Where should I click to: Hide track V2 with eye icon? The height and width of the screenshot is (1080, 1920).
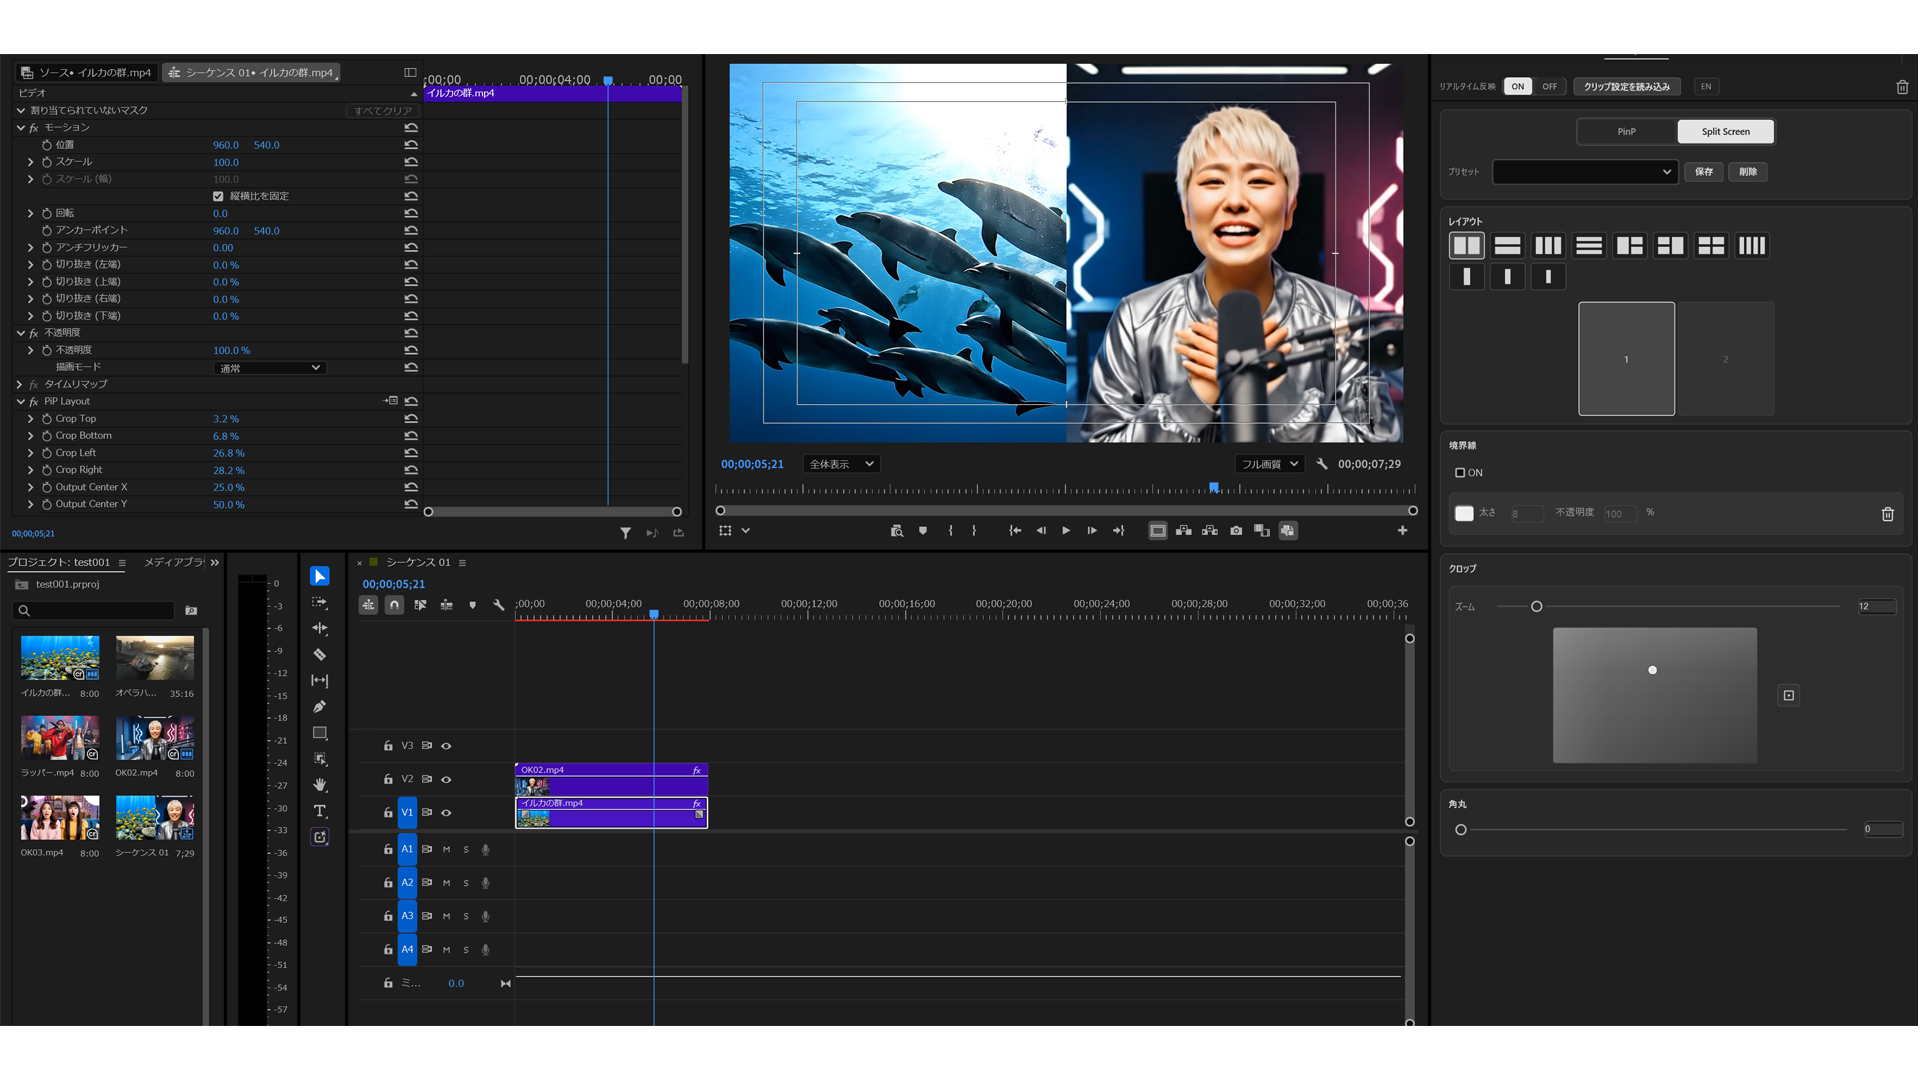(447, 779)
